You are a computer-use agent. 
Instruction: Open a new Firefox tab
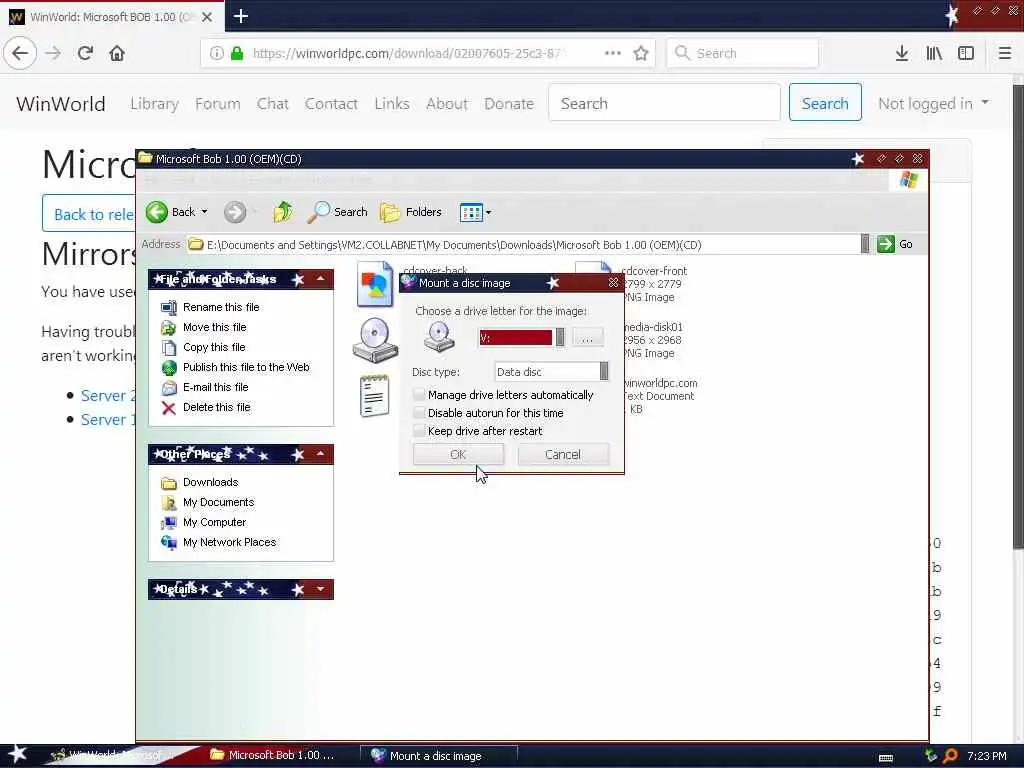click(241, 16)
